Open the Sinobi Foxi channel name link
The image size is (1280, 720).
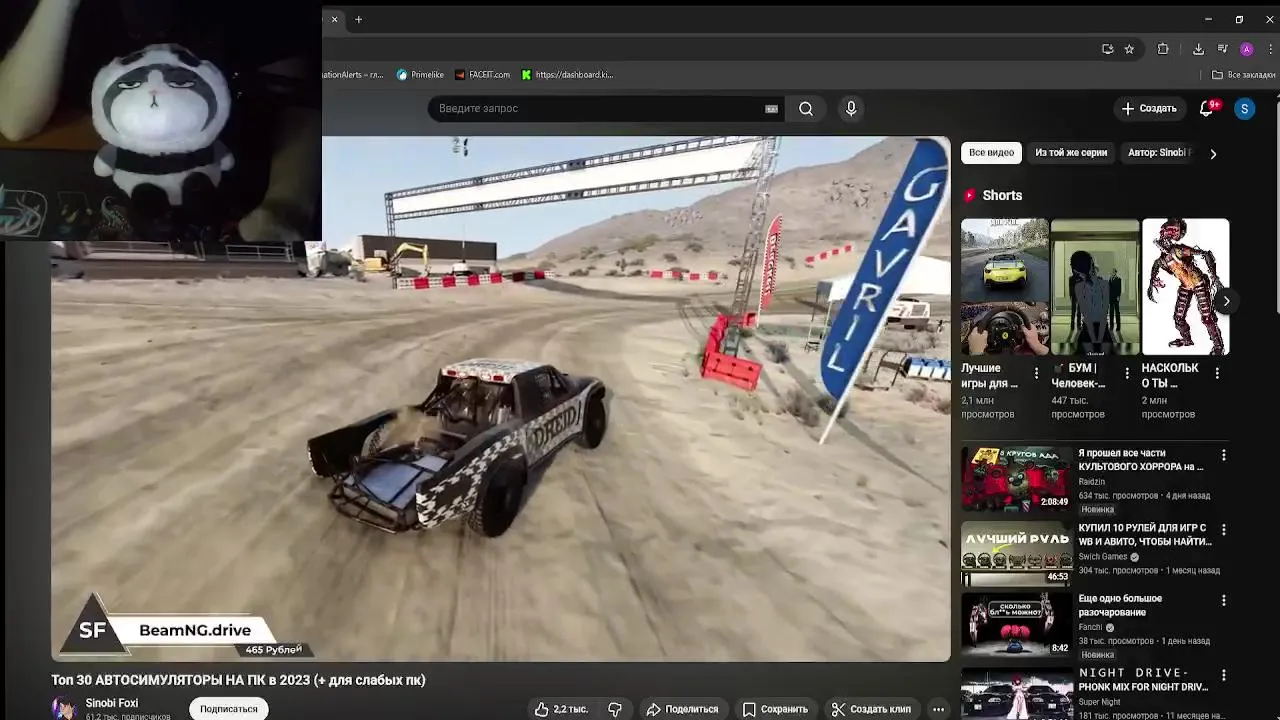[112, 703]
